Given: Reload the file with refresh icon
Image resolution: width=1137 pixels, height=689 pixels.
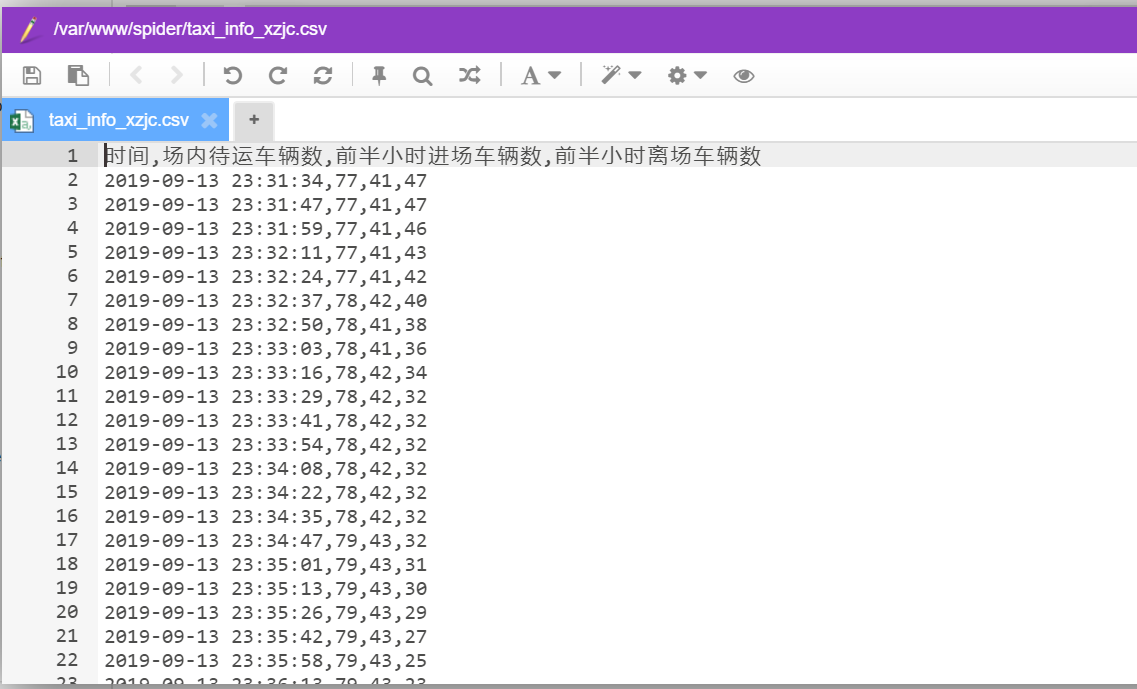Looking at the screenshot, I should click(x=323, y=75).
